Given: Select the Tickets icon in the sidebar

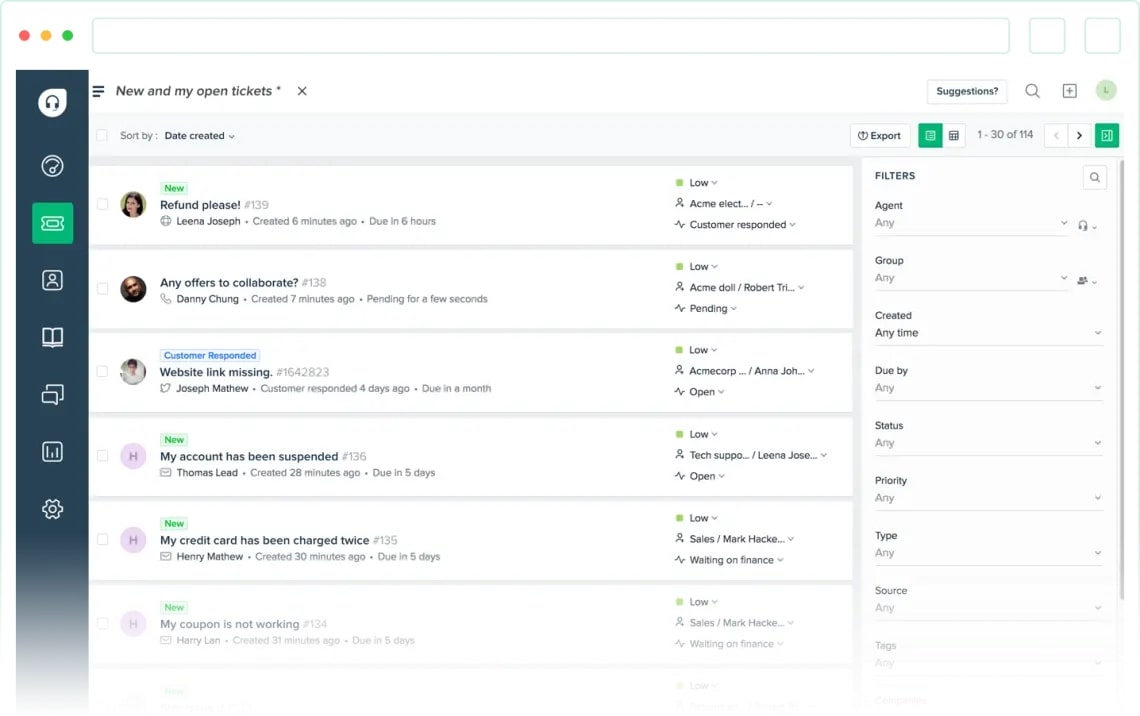Looking at the screenshot, I should point(51,223).
